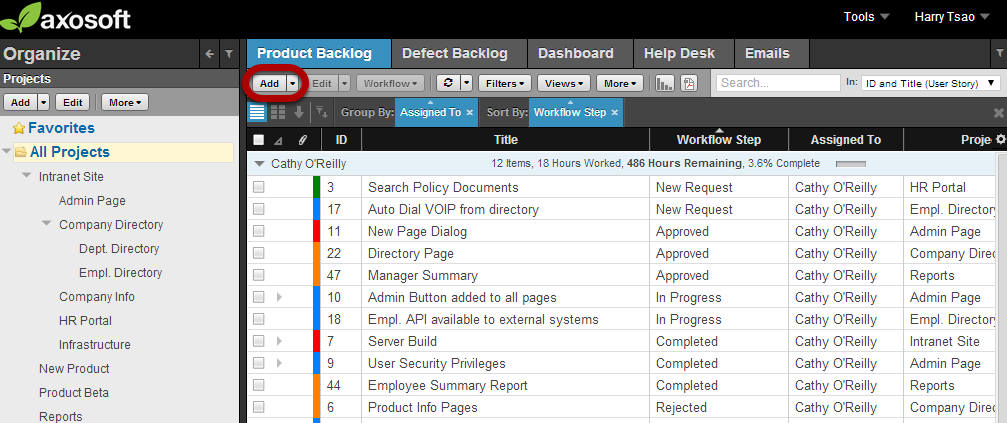Click the Projects panel Edit button

pyautogui.click(x=73, y=103)
